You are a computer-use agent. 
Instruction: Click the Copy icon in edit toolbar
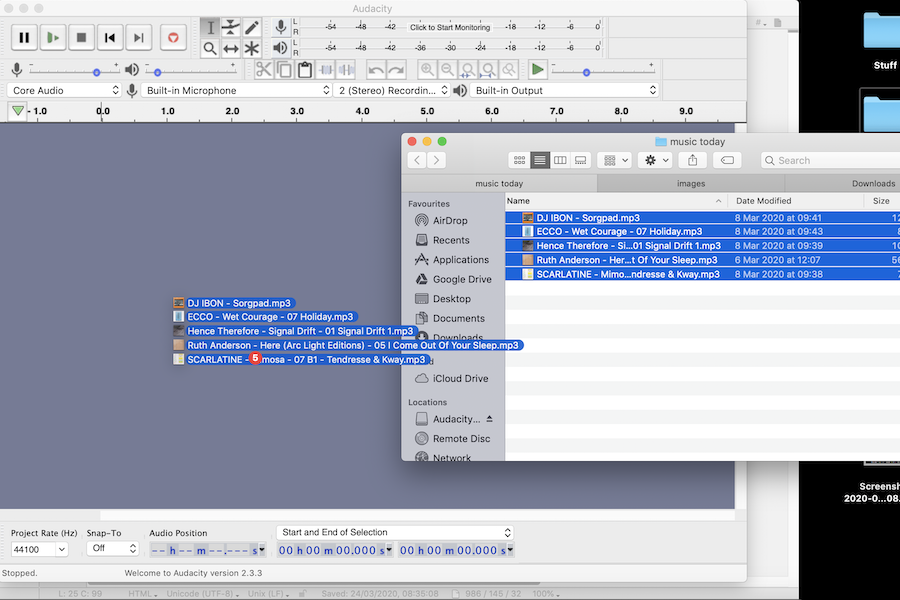284,70
